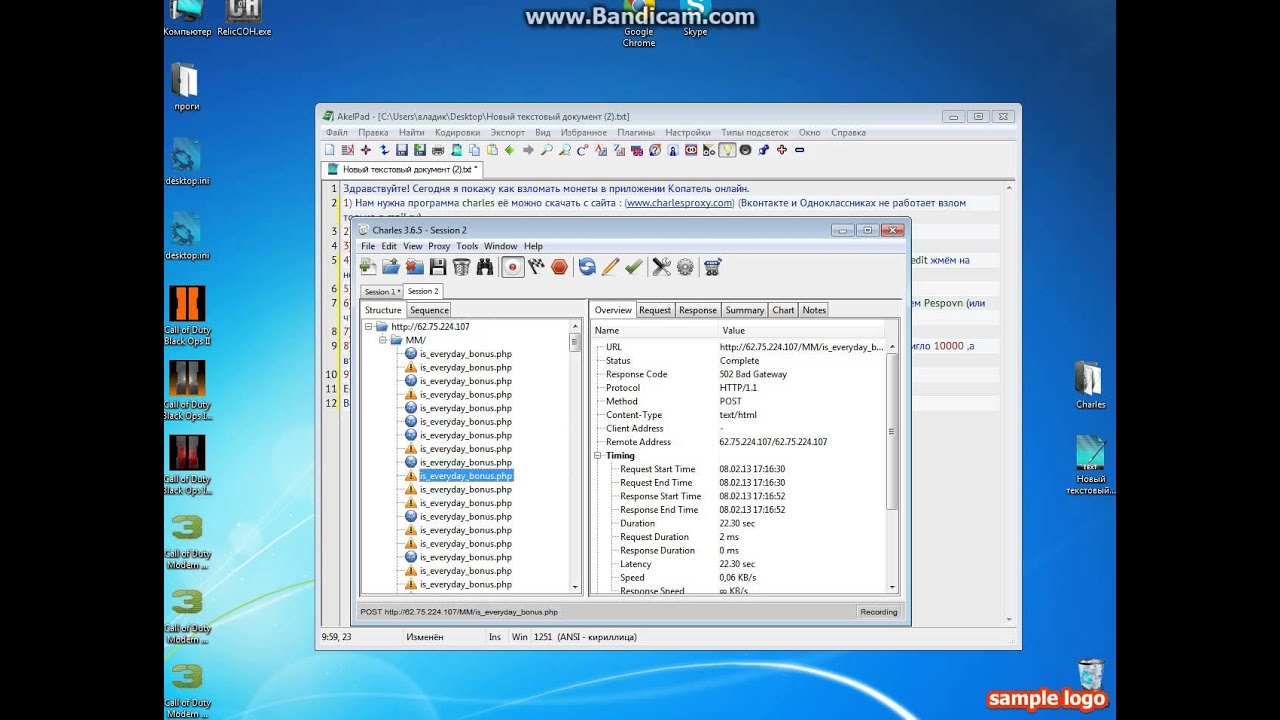Click the Structure tree scrollbar up arrow
This screenshot has width=1280, height=720.
(575, 326)
